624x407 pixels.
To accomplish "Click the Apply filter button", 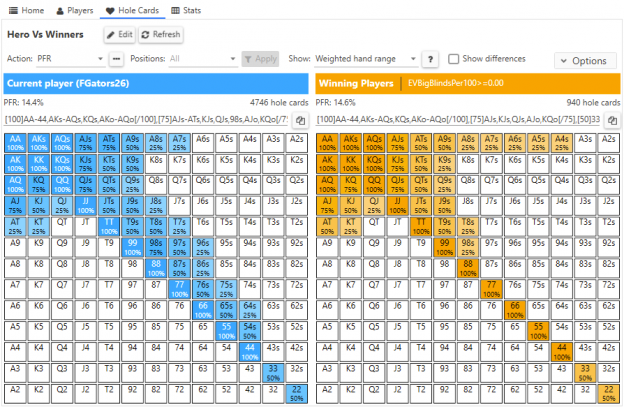I will click(x=261, y=59).
